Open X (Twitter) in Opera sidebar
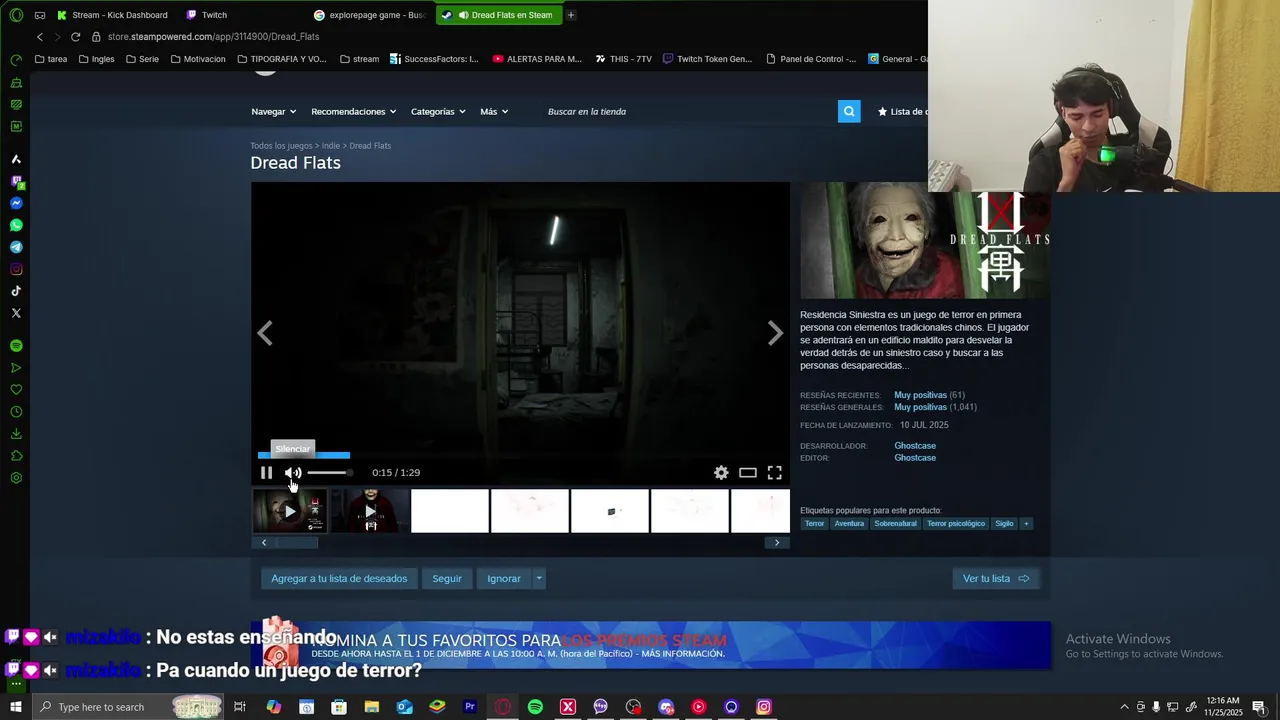 16,313
